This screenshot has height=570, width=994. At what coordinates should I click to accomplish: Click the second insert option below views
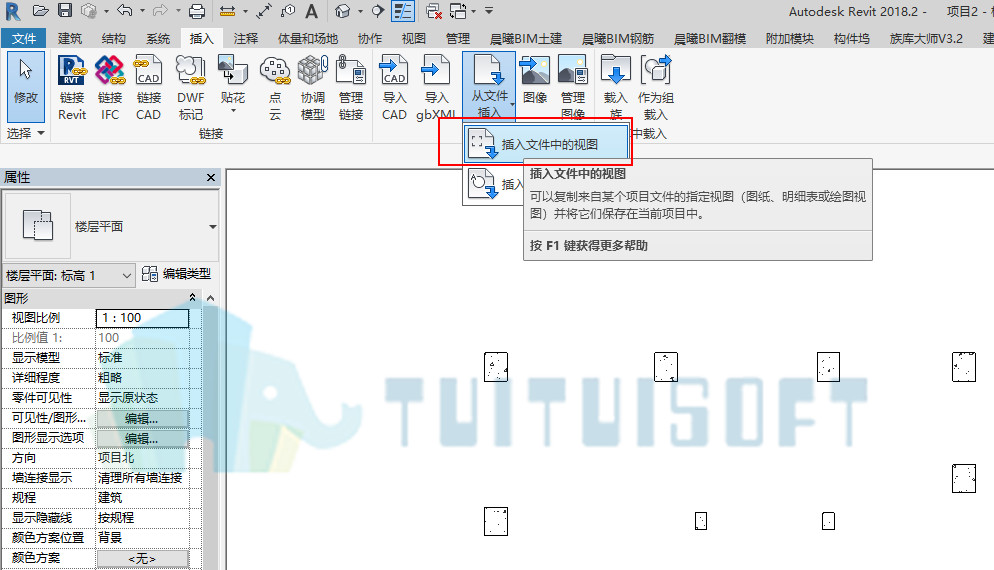click(494, 185)
